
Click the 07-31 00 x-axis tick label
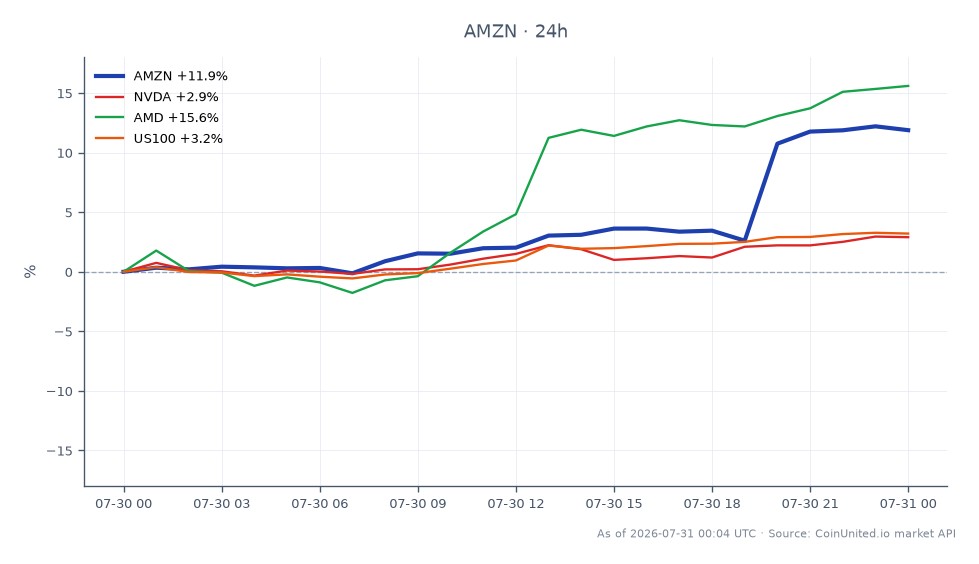click(x=908, y=504)
